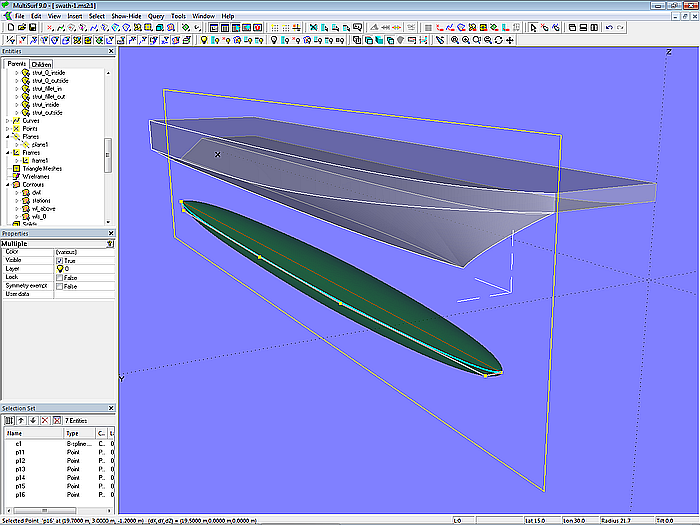Viewport: 700px width, 525px height.
Task: Expand the Curves tree node
Action: (x=7, y=121)
